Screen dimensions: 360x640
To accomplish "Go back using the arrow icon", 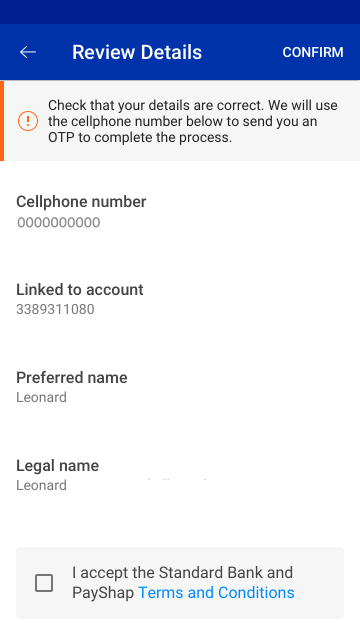I will (28, 52).
